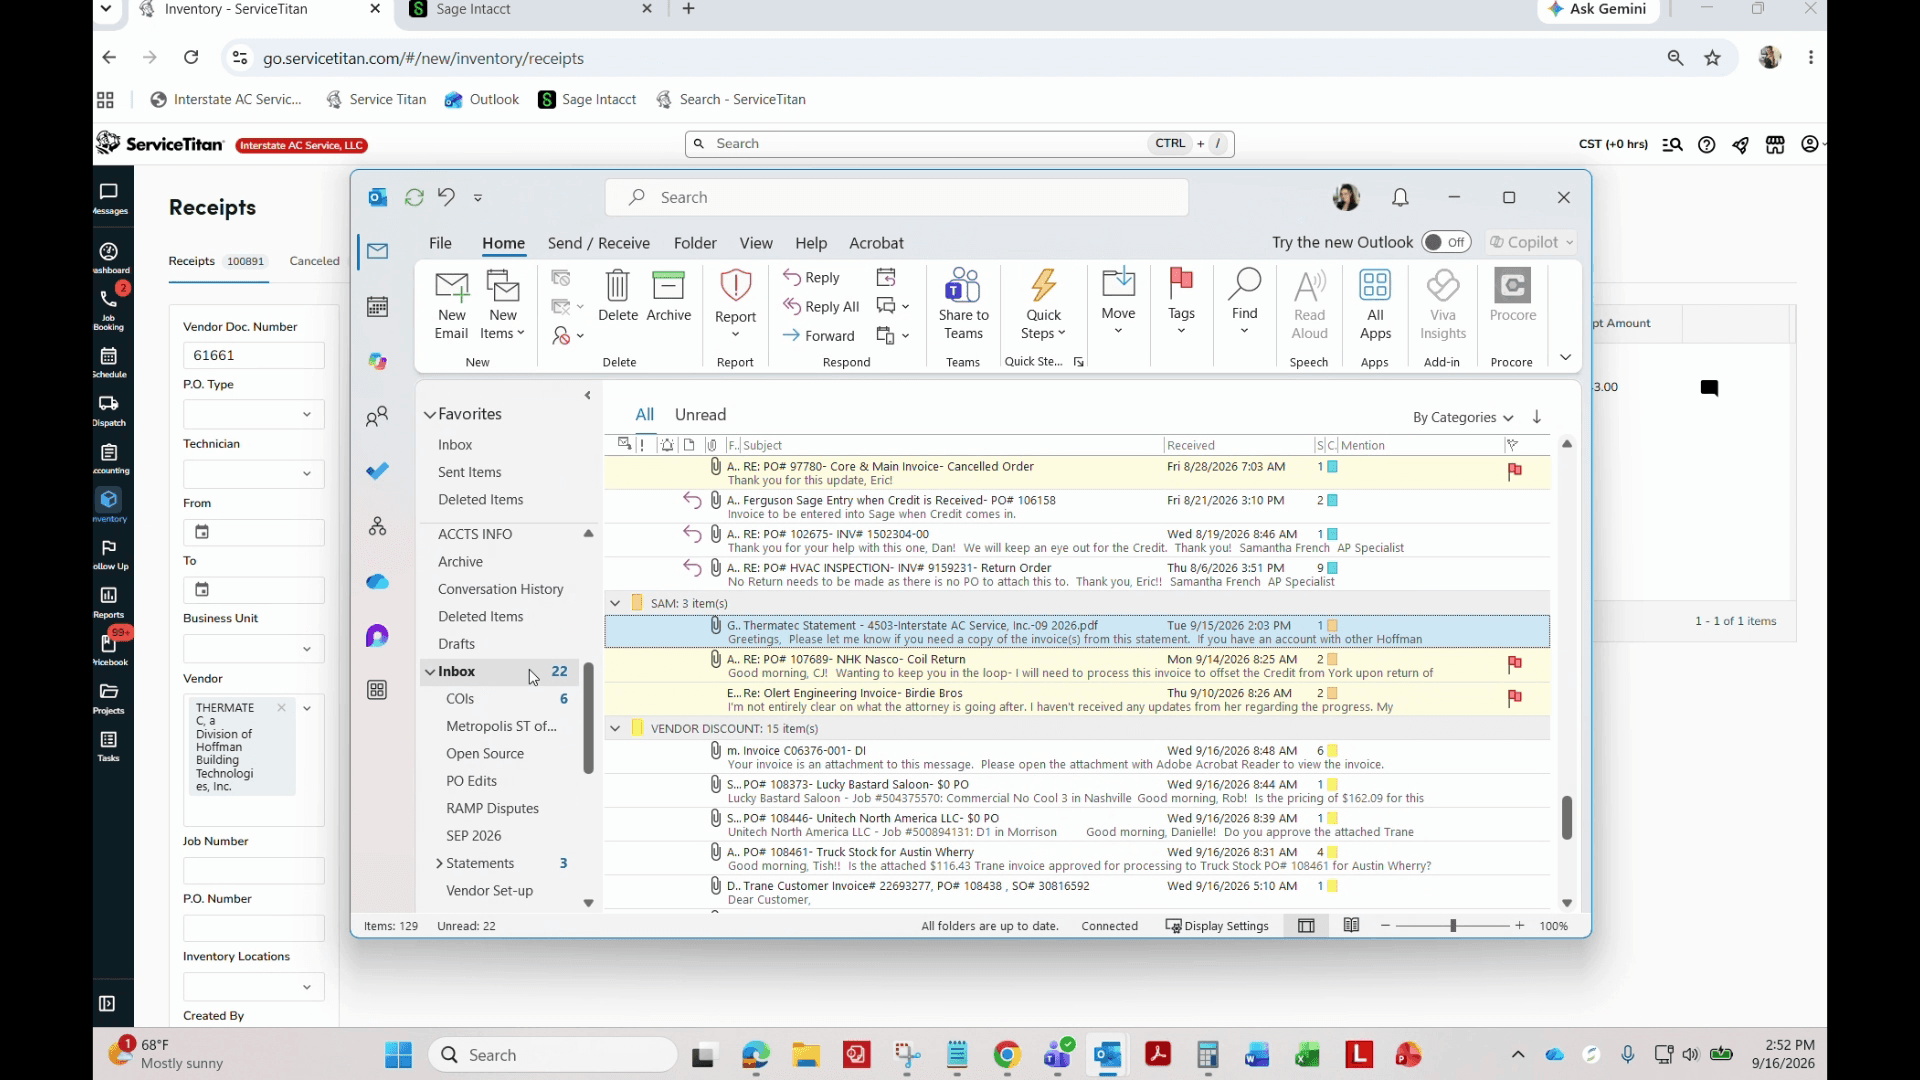Image resolution: width=1920 pixels, height=1080 pixels.
Task: Open the Help ribbon tab
Action: coord(810,243)
